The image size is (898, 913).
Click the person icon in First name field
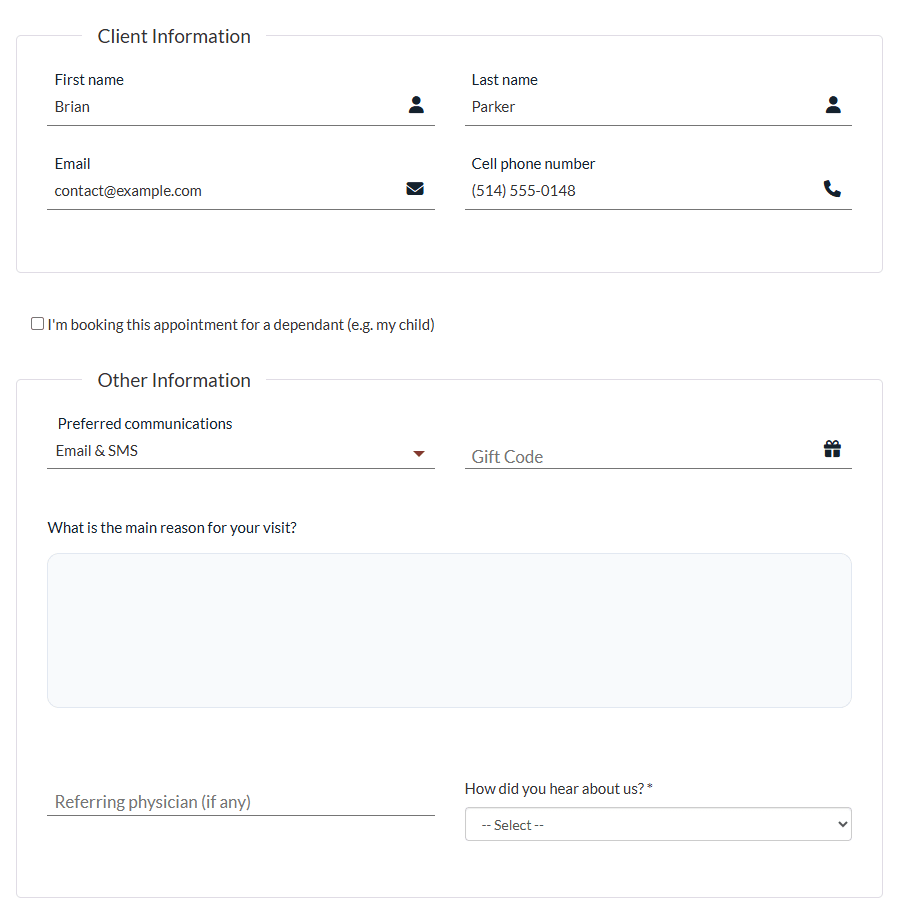tap(416, 105)
